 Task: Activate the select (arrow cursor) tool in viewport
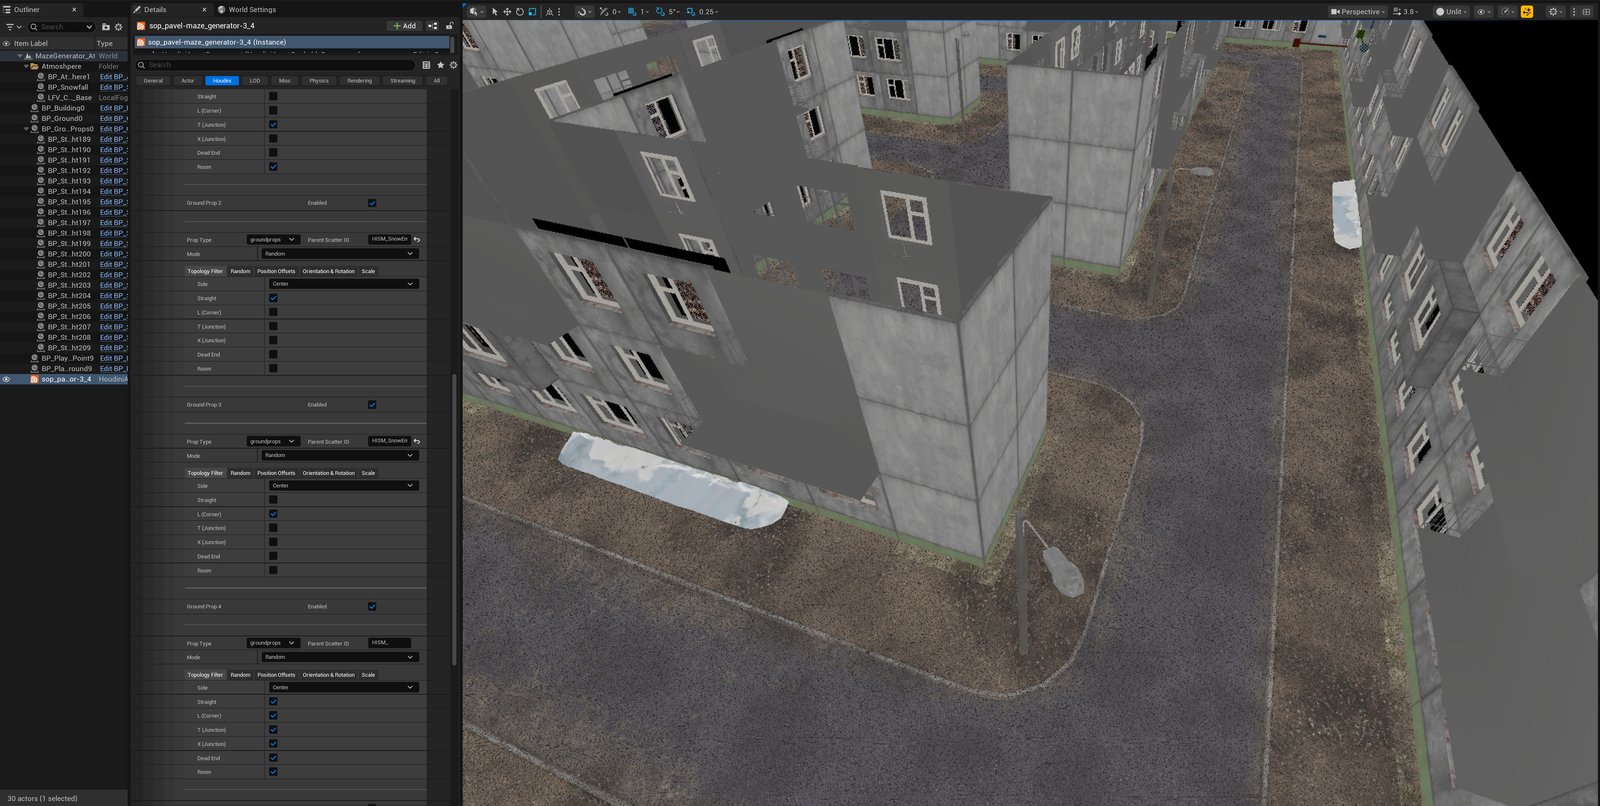495,12
